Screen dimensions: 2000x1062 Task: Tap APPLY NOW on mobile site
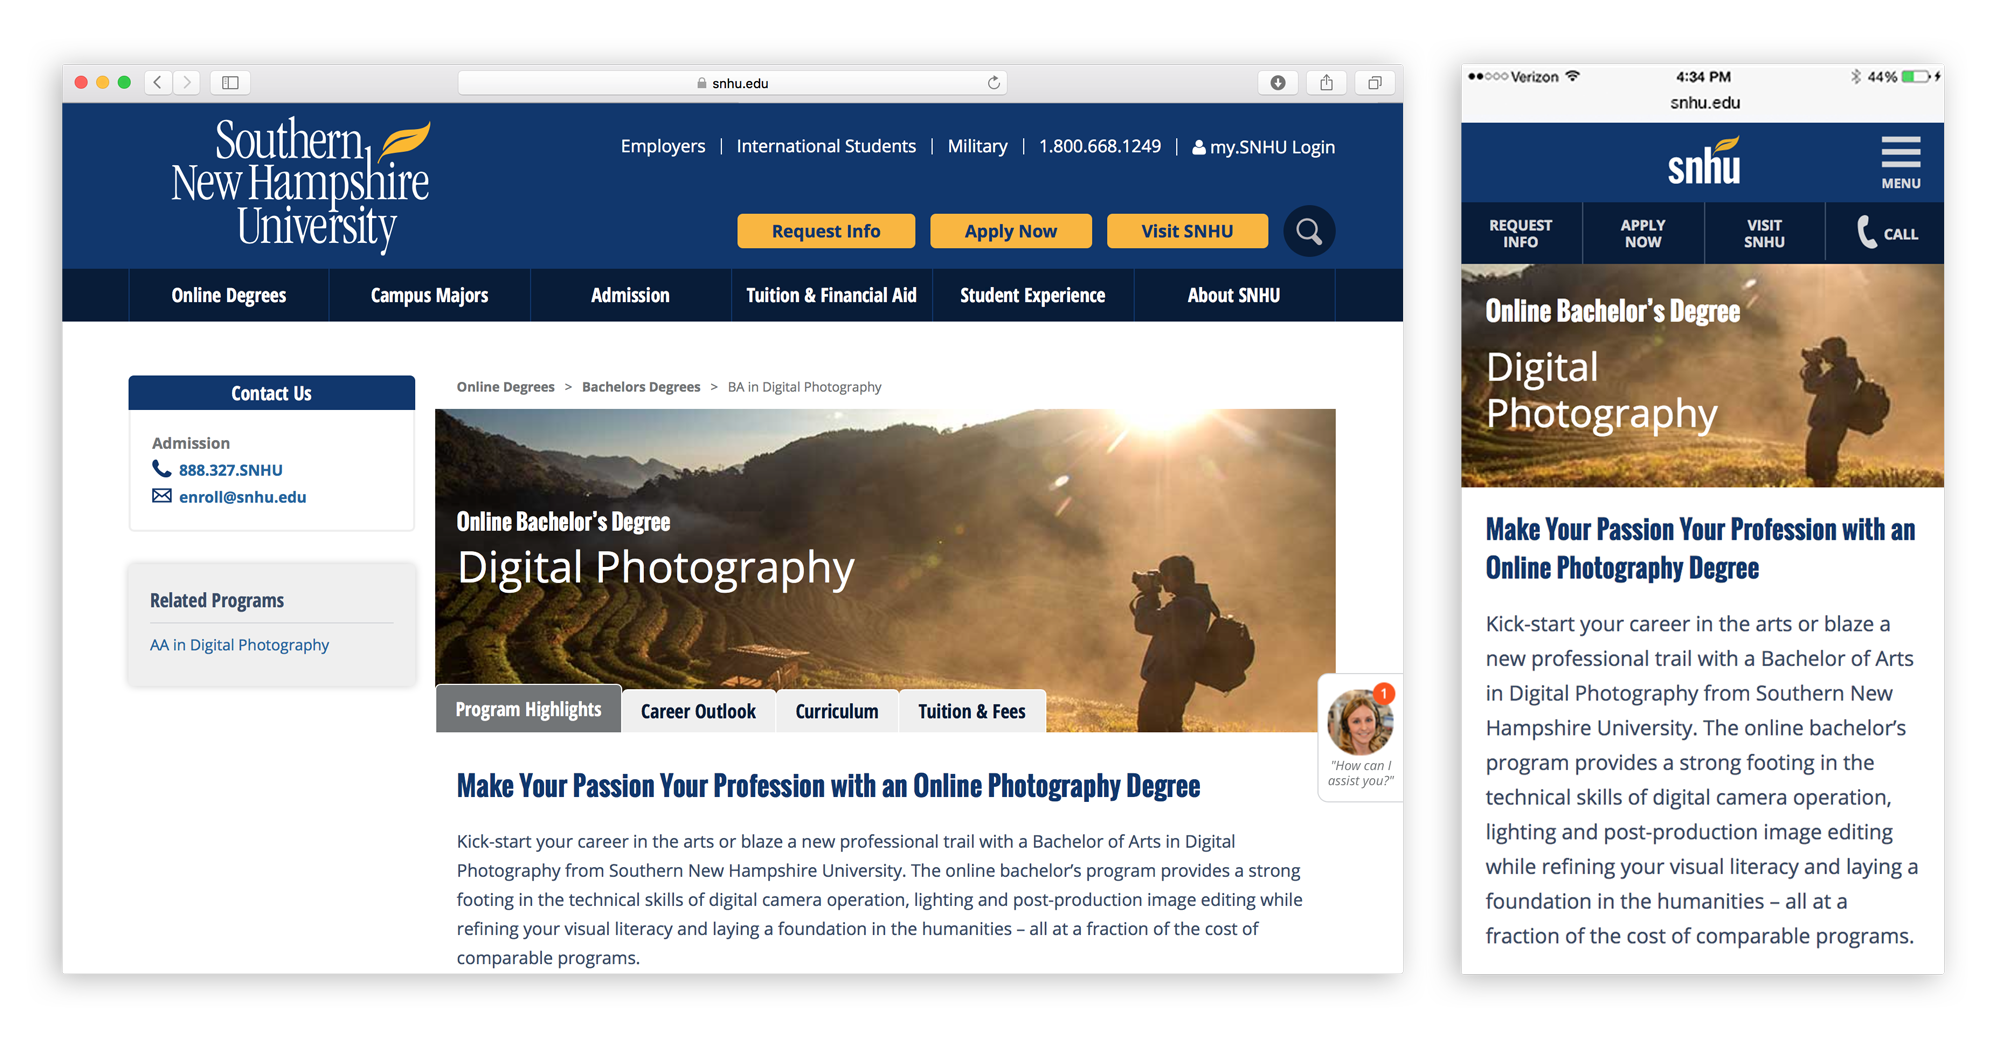tap(1643, 233)
